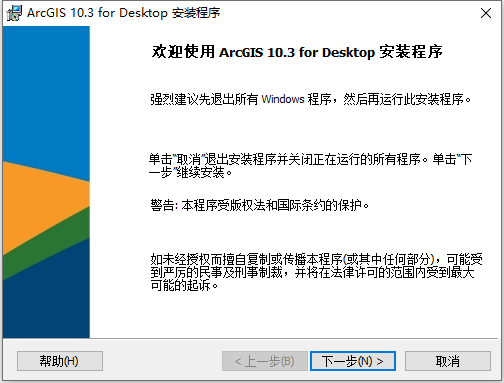Image resolution: width=504 pixels, height=383 pixels.
Task: Click the last line 可能的起诉 of legal notice
Action: (184, 286)
